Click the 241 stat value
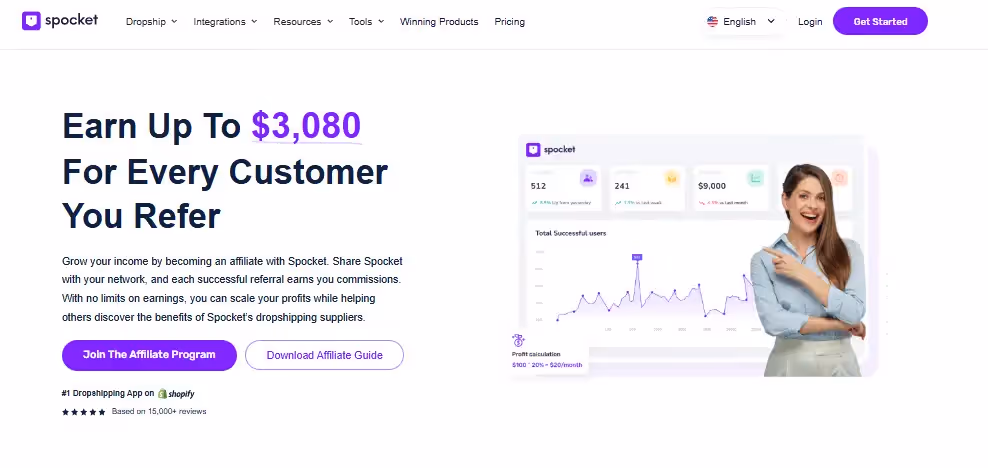Screen dimensions: 988x468 [622, 186]
